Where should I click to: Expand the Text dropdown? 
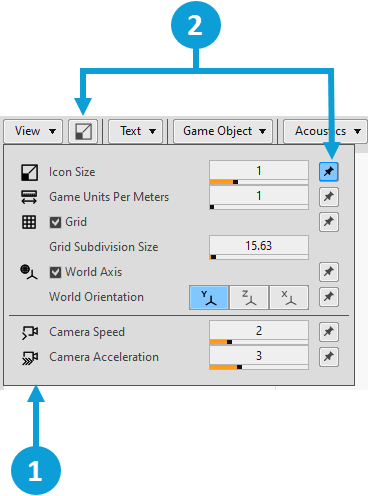coord(135,131)
